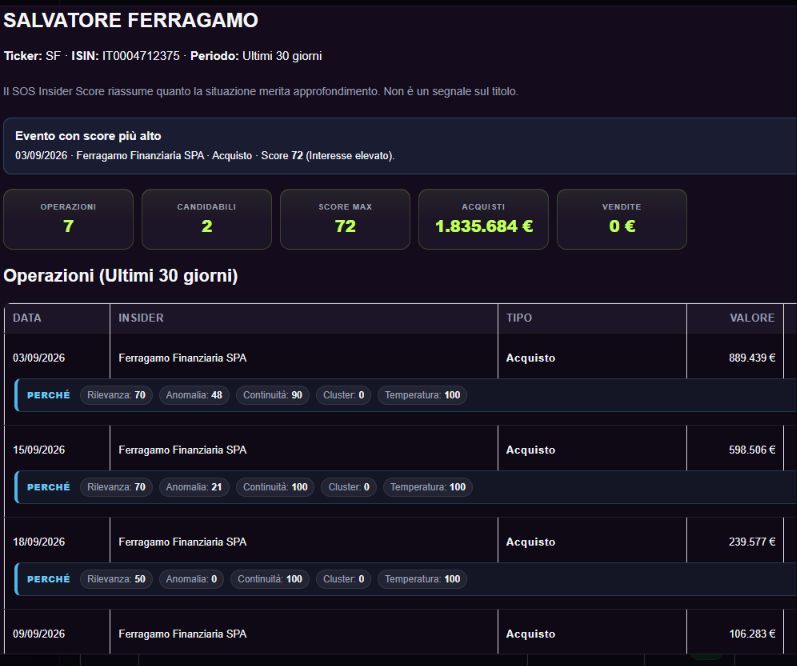Screen dimensions: 797x666
Task: Click the OPERAZIONI 7 stat card
Action: pyautogui.click(x=69, y=219)
